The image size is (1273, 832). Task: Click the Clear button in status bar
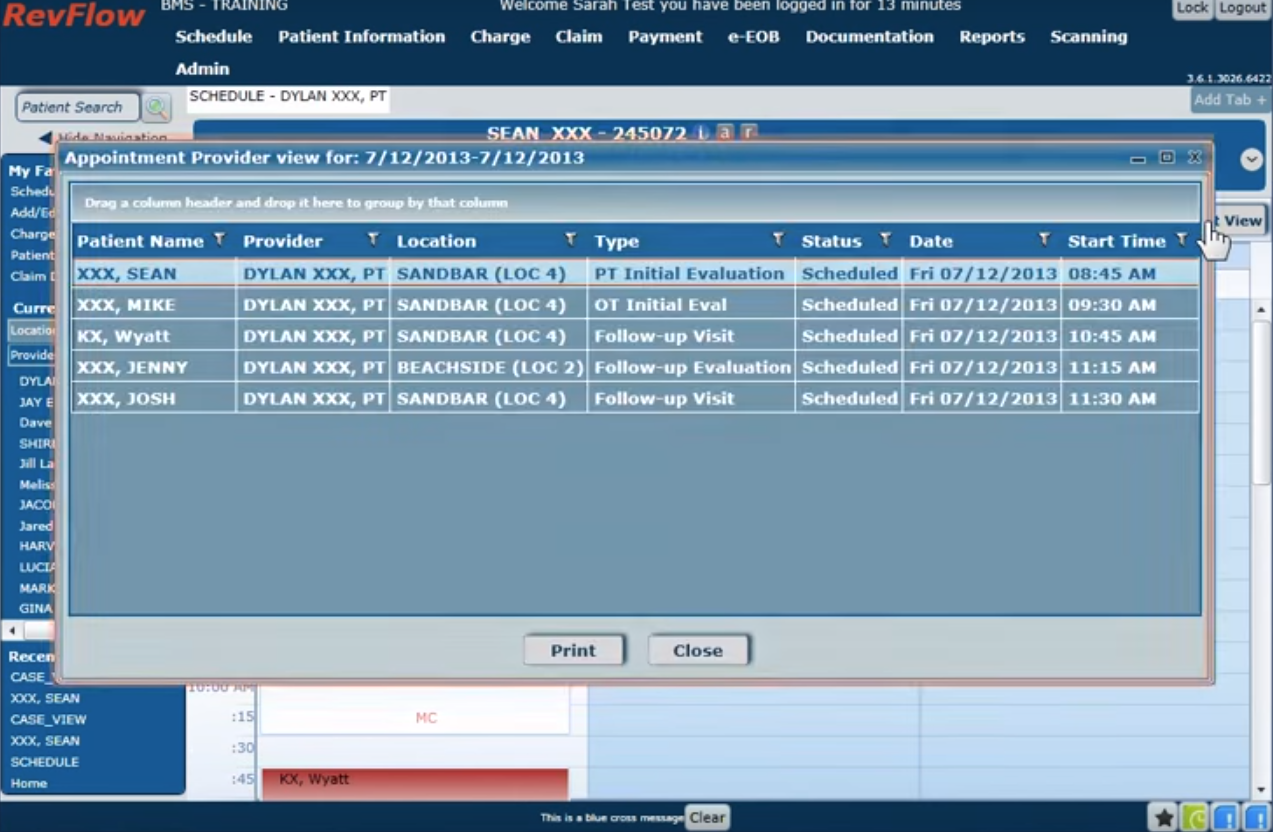pos(707,817)
